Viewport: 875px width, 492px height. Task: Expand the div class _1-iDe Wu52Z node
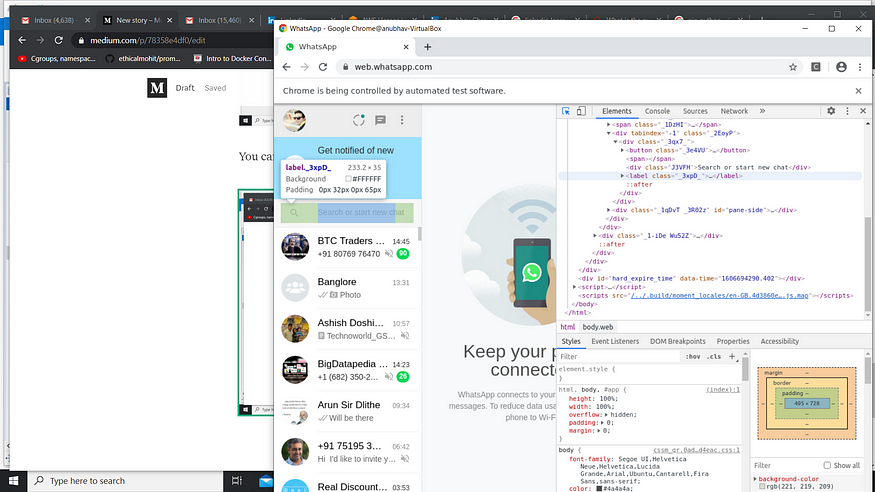tap(595, 236)
